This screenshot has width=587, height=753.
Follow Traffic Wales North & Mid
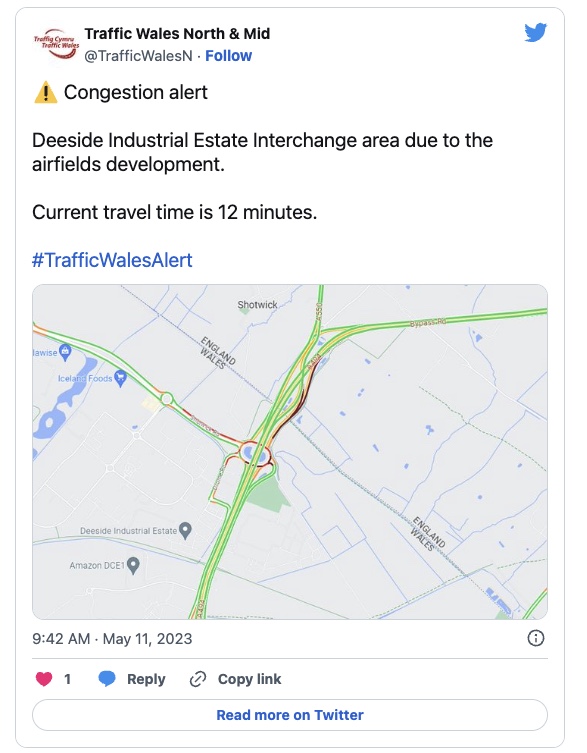(x=228, y=56)
